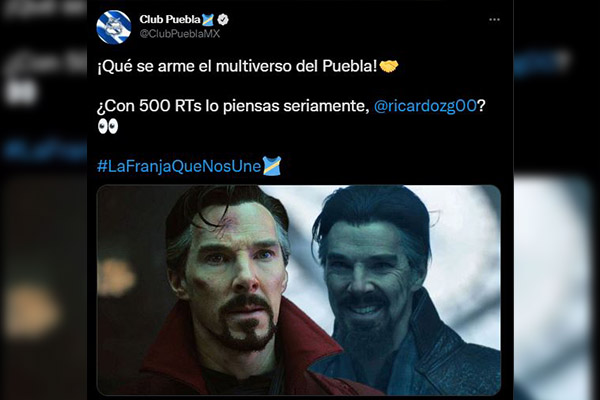
Task: Open the Club Puebla profile avatar
Action: pos(114,27)
